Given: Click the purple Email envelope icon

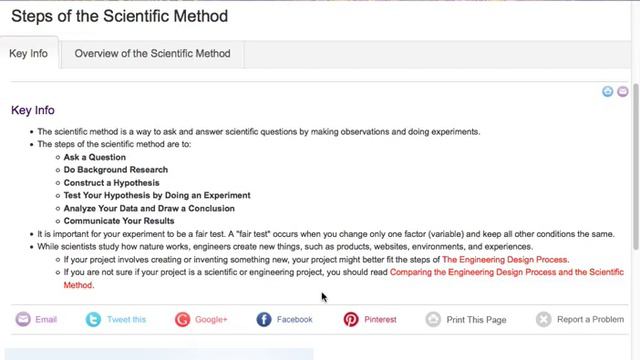Looking at the screenshot, I should [x=23, y=319].
